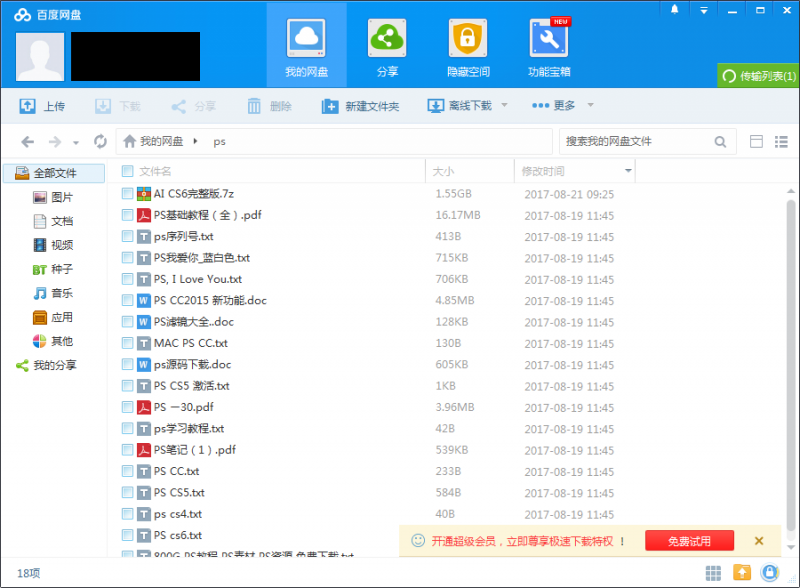Switch to list view icon
The width and height of the screenshot is (800, 588).
pyautogui.click(x=781, y=141)
